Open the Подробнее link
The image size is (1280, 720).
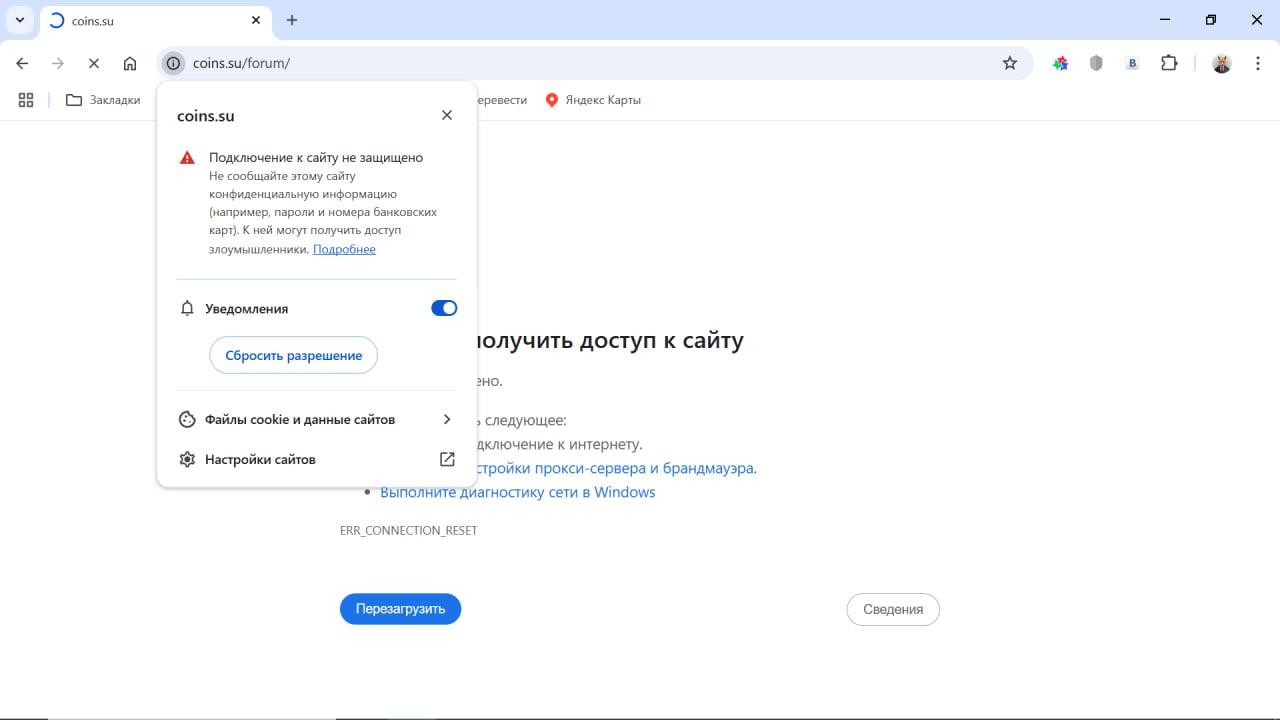click(x=344, y=249)
